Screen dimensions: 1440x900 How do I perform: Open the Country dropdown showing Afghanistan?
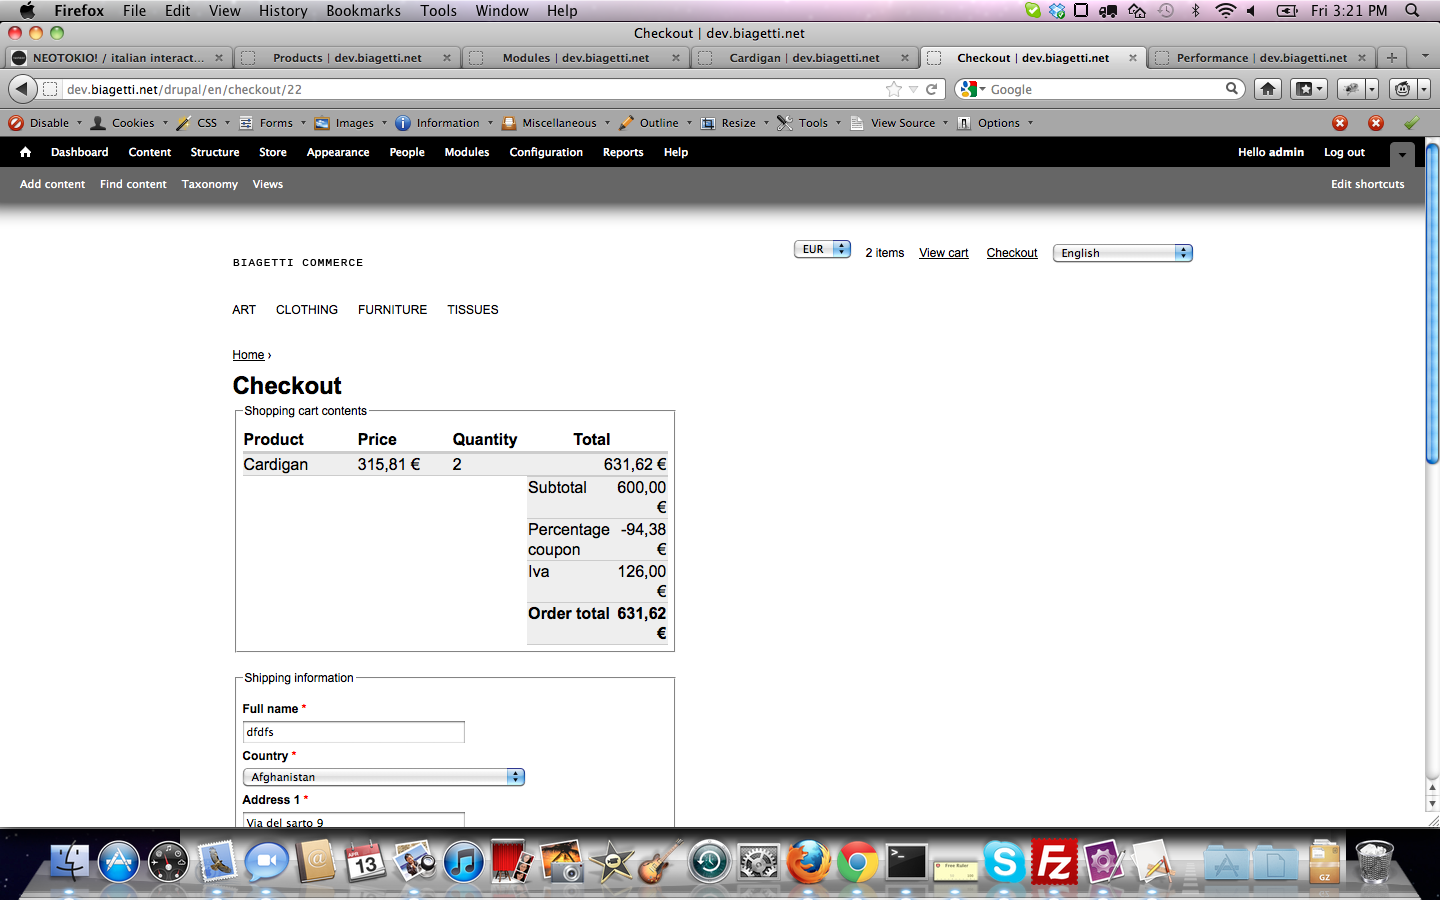click(x=383, y=776)
